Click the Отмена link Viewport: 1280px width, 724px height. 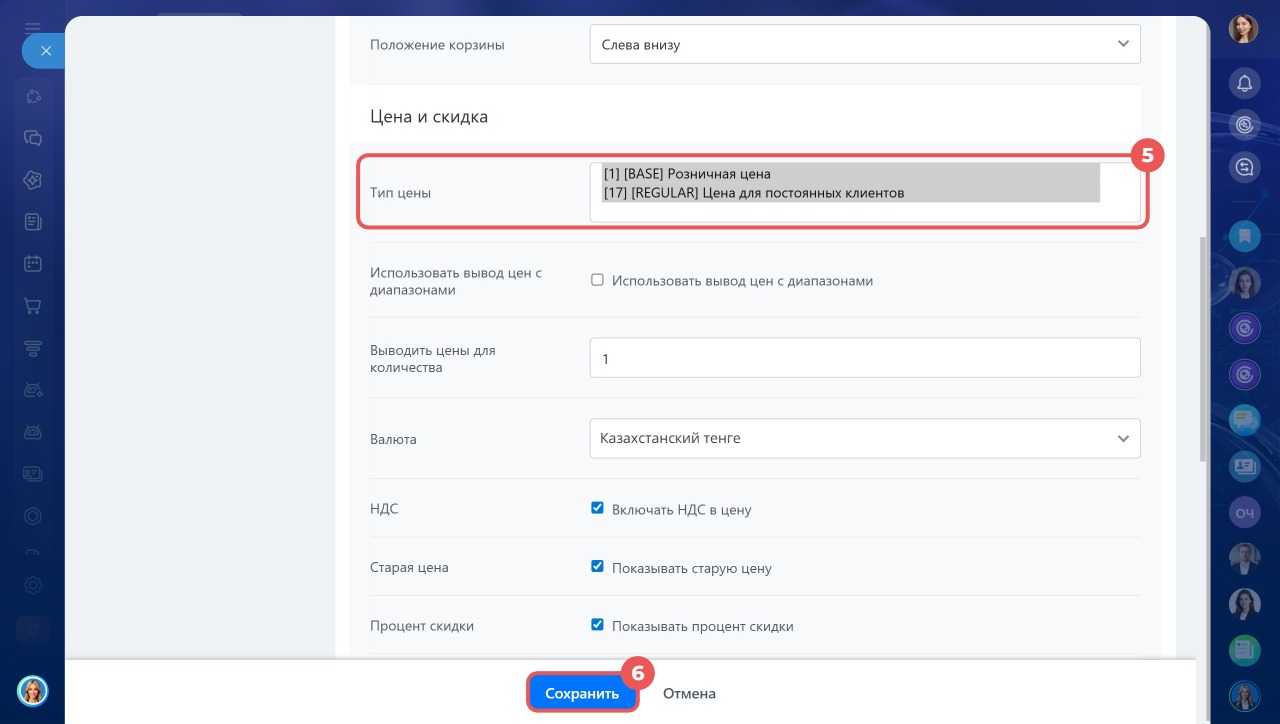coord(689,693)
